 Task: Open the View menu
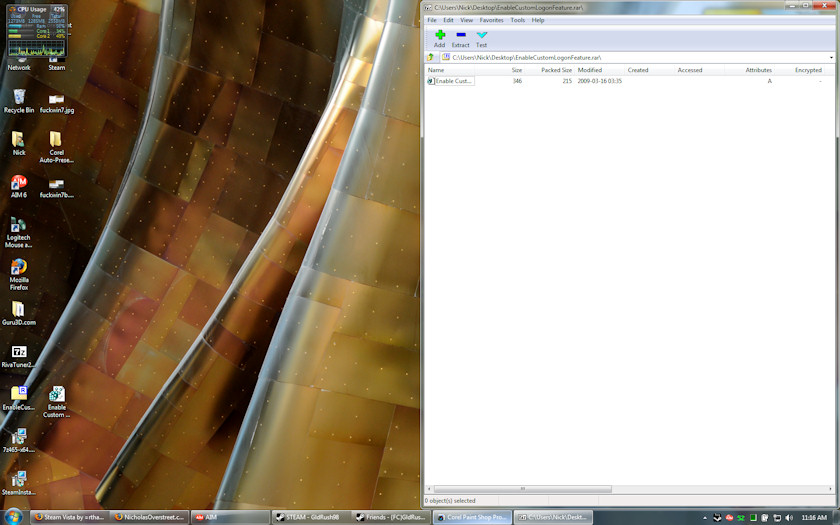coord(467,20)
